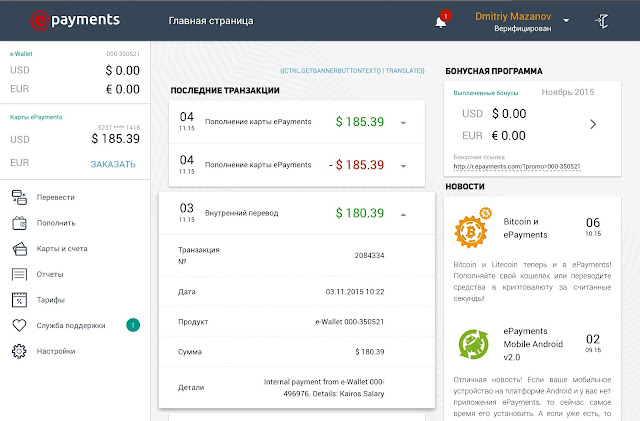Viewport: 640px width, 421px height.
Task: Click the ePayments logo
Action: 76,20
